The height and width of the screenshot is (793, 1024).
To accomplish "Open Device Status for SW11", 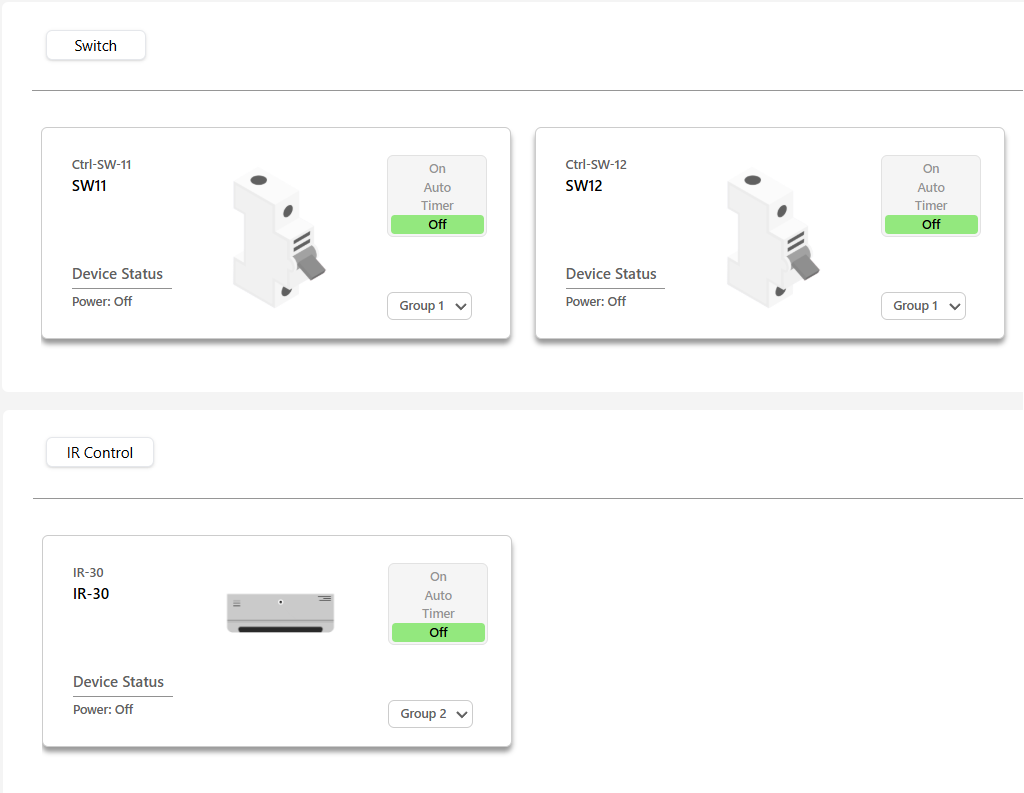I will 117,274.
